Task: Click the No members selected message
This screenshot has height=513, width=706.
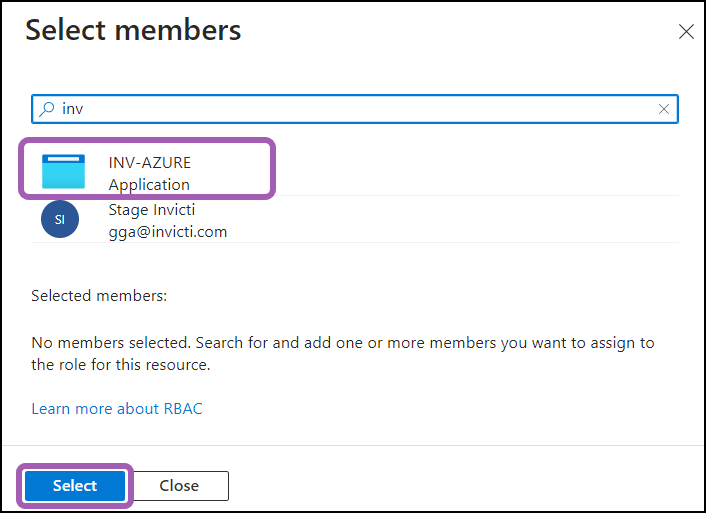Action: click(343, 354)
